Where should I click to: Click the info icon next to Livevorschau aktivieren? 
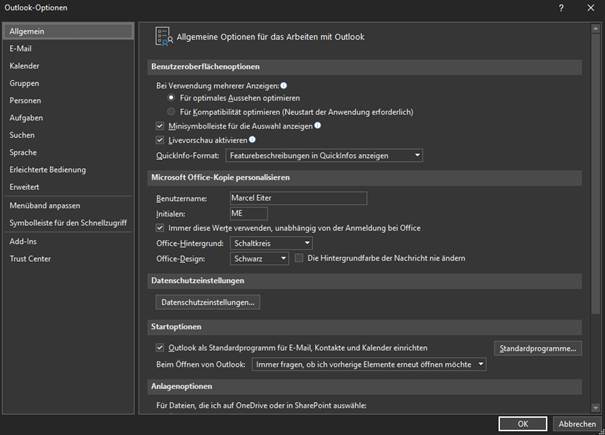(252, 139)
